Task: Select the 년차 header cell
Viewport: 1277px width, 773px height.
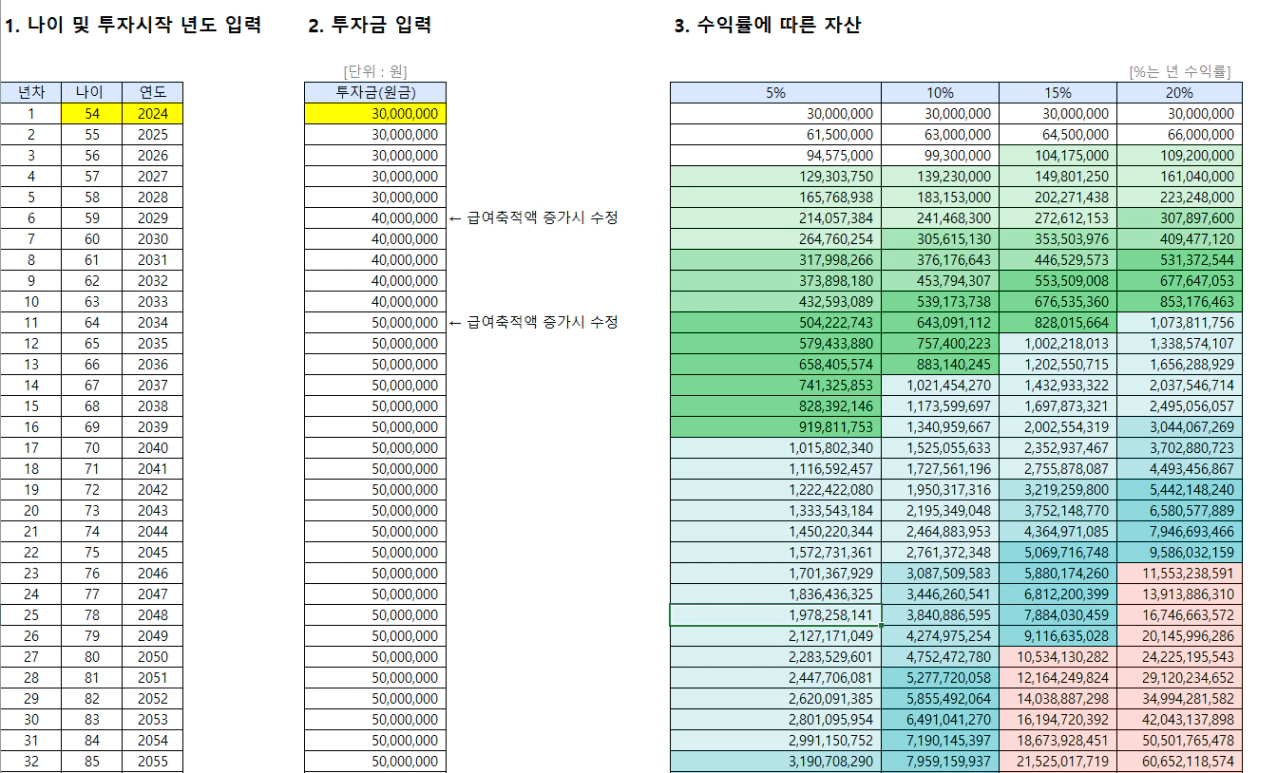Action: click(x=31, y=93)
